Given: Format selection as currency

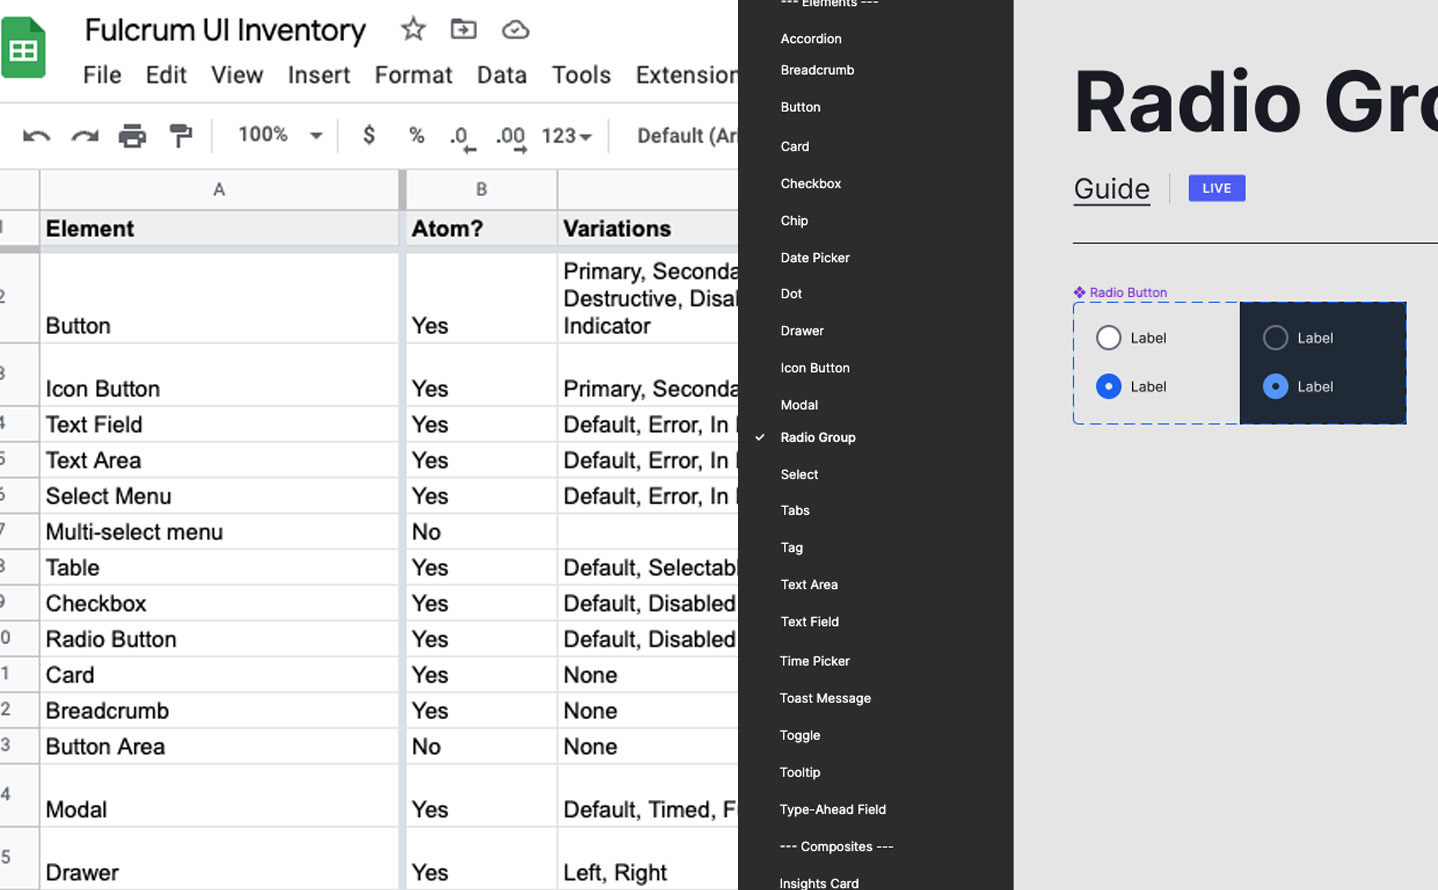Looking at the screenshot, I should 367,135.
